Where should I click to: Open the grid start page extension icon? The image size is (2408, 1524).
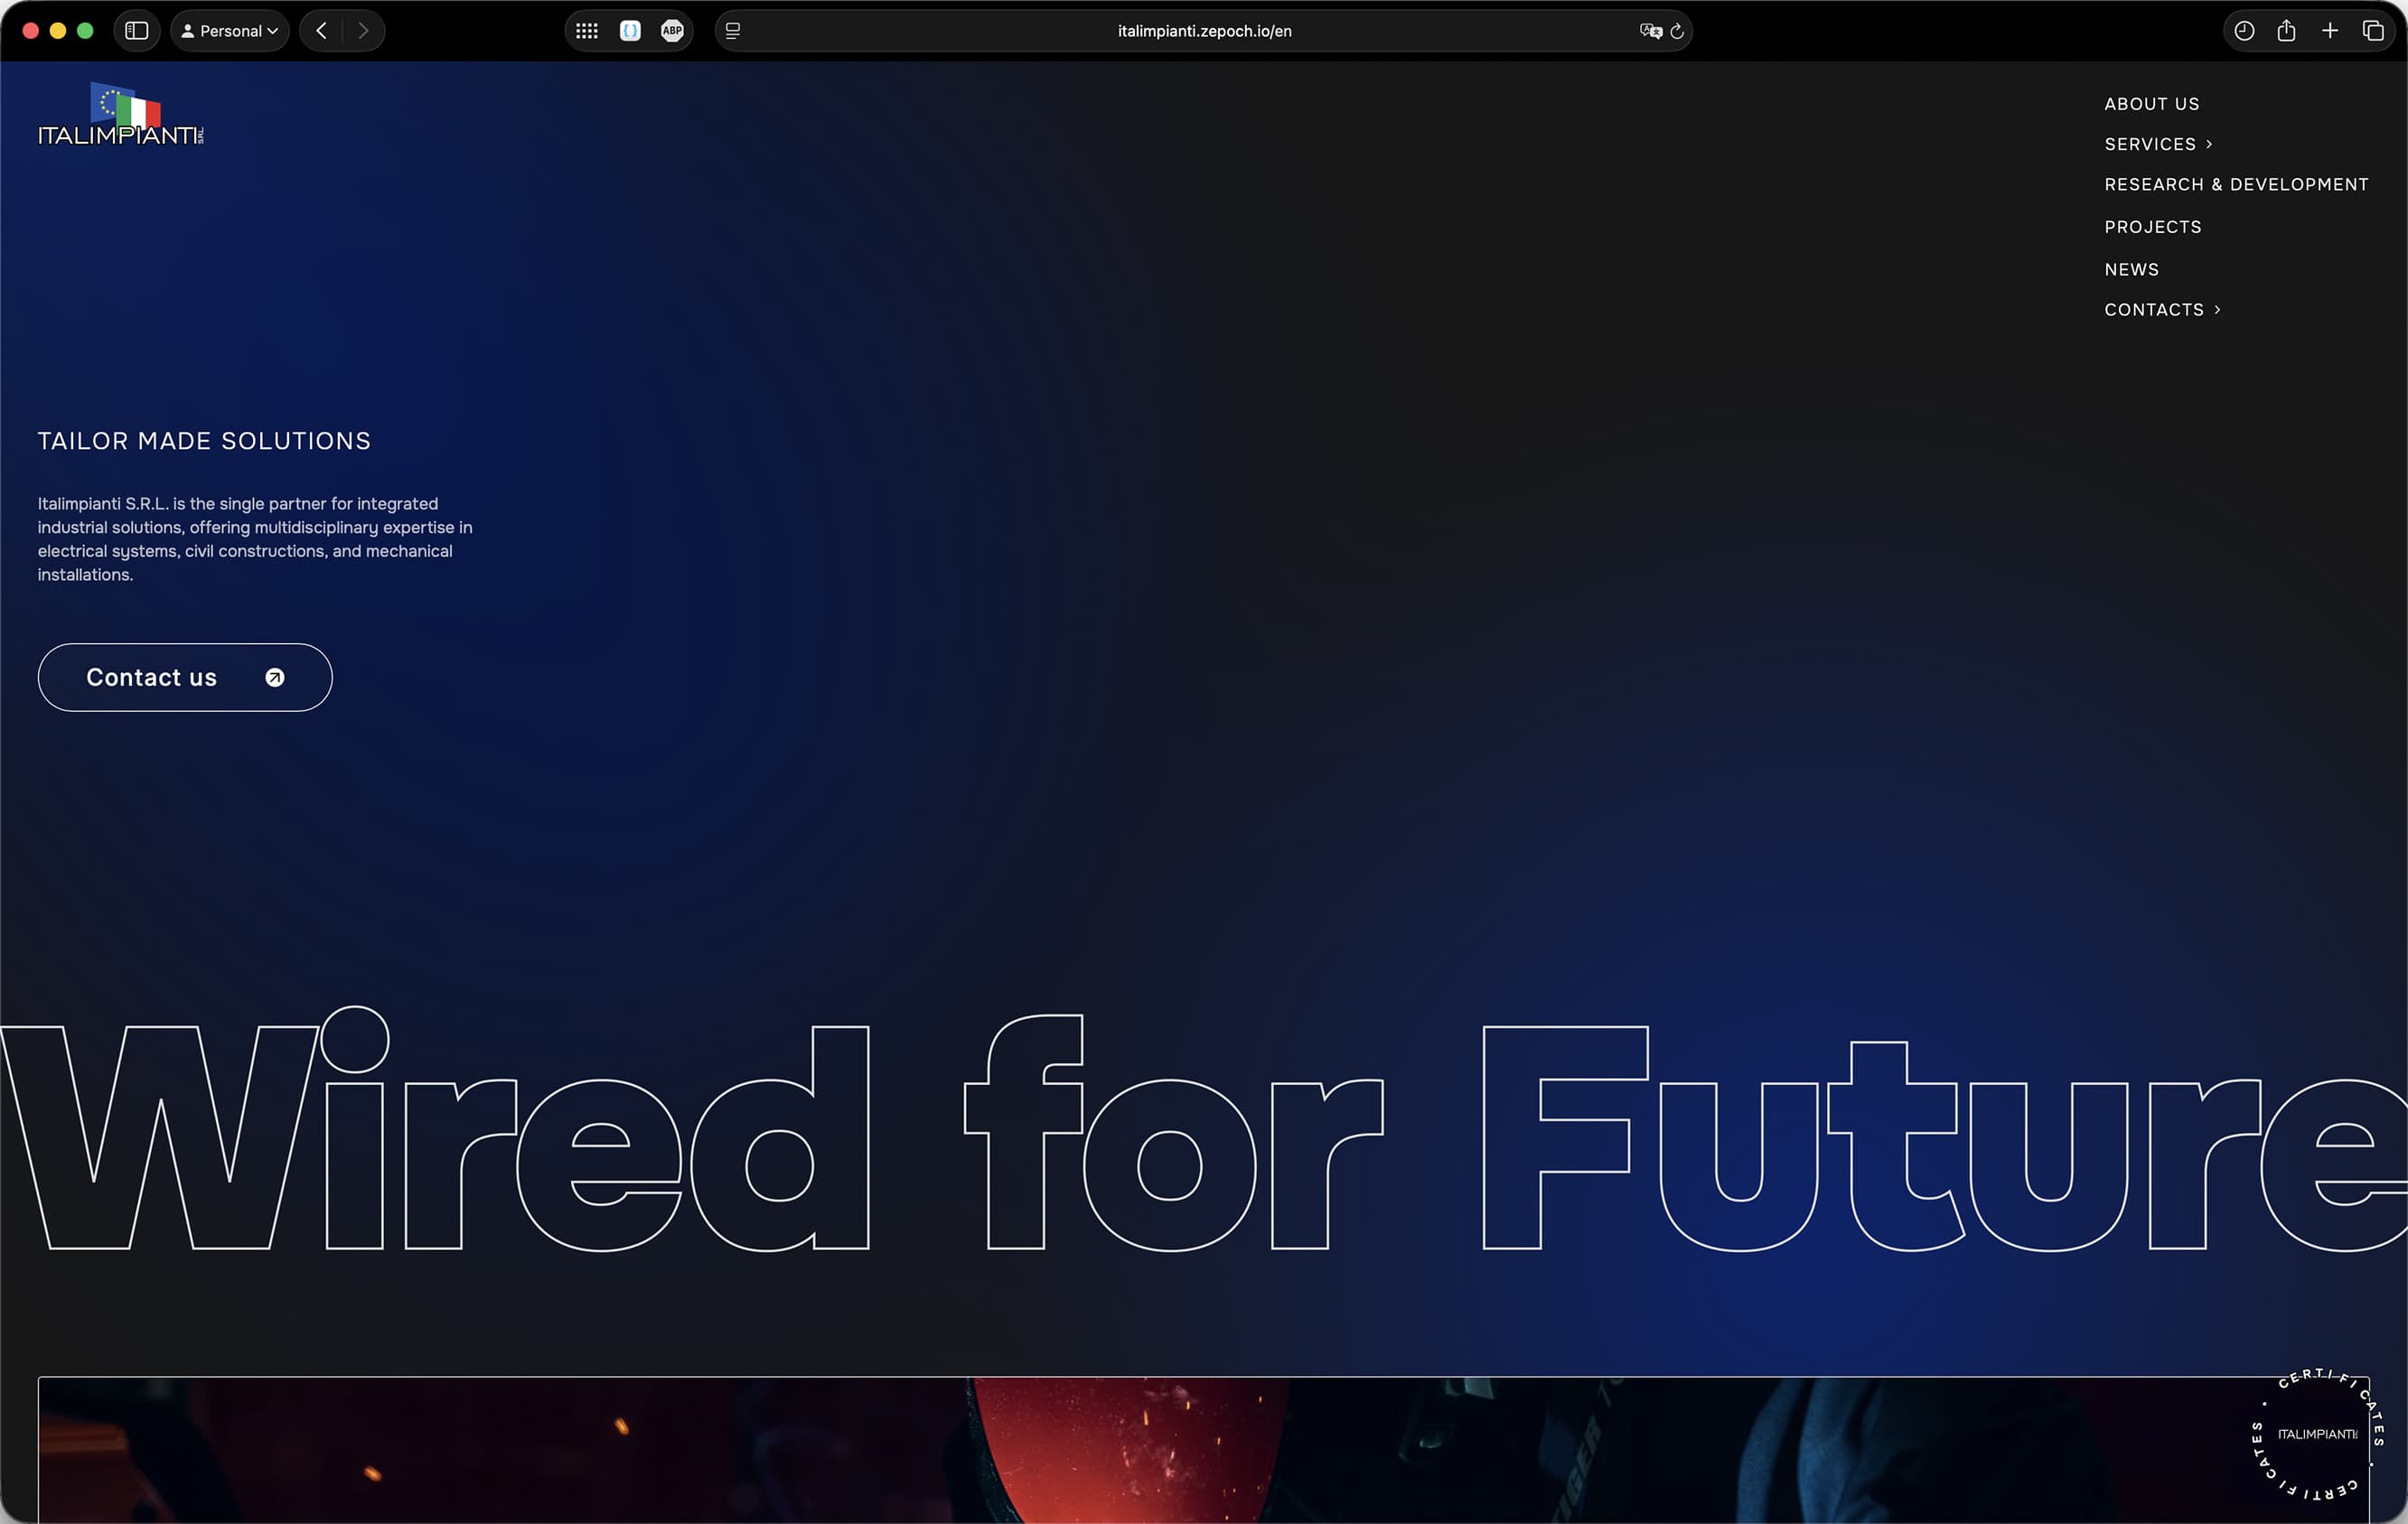coord(587,31)
